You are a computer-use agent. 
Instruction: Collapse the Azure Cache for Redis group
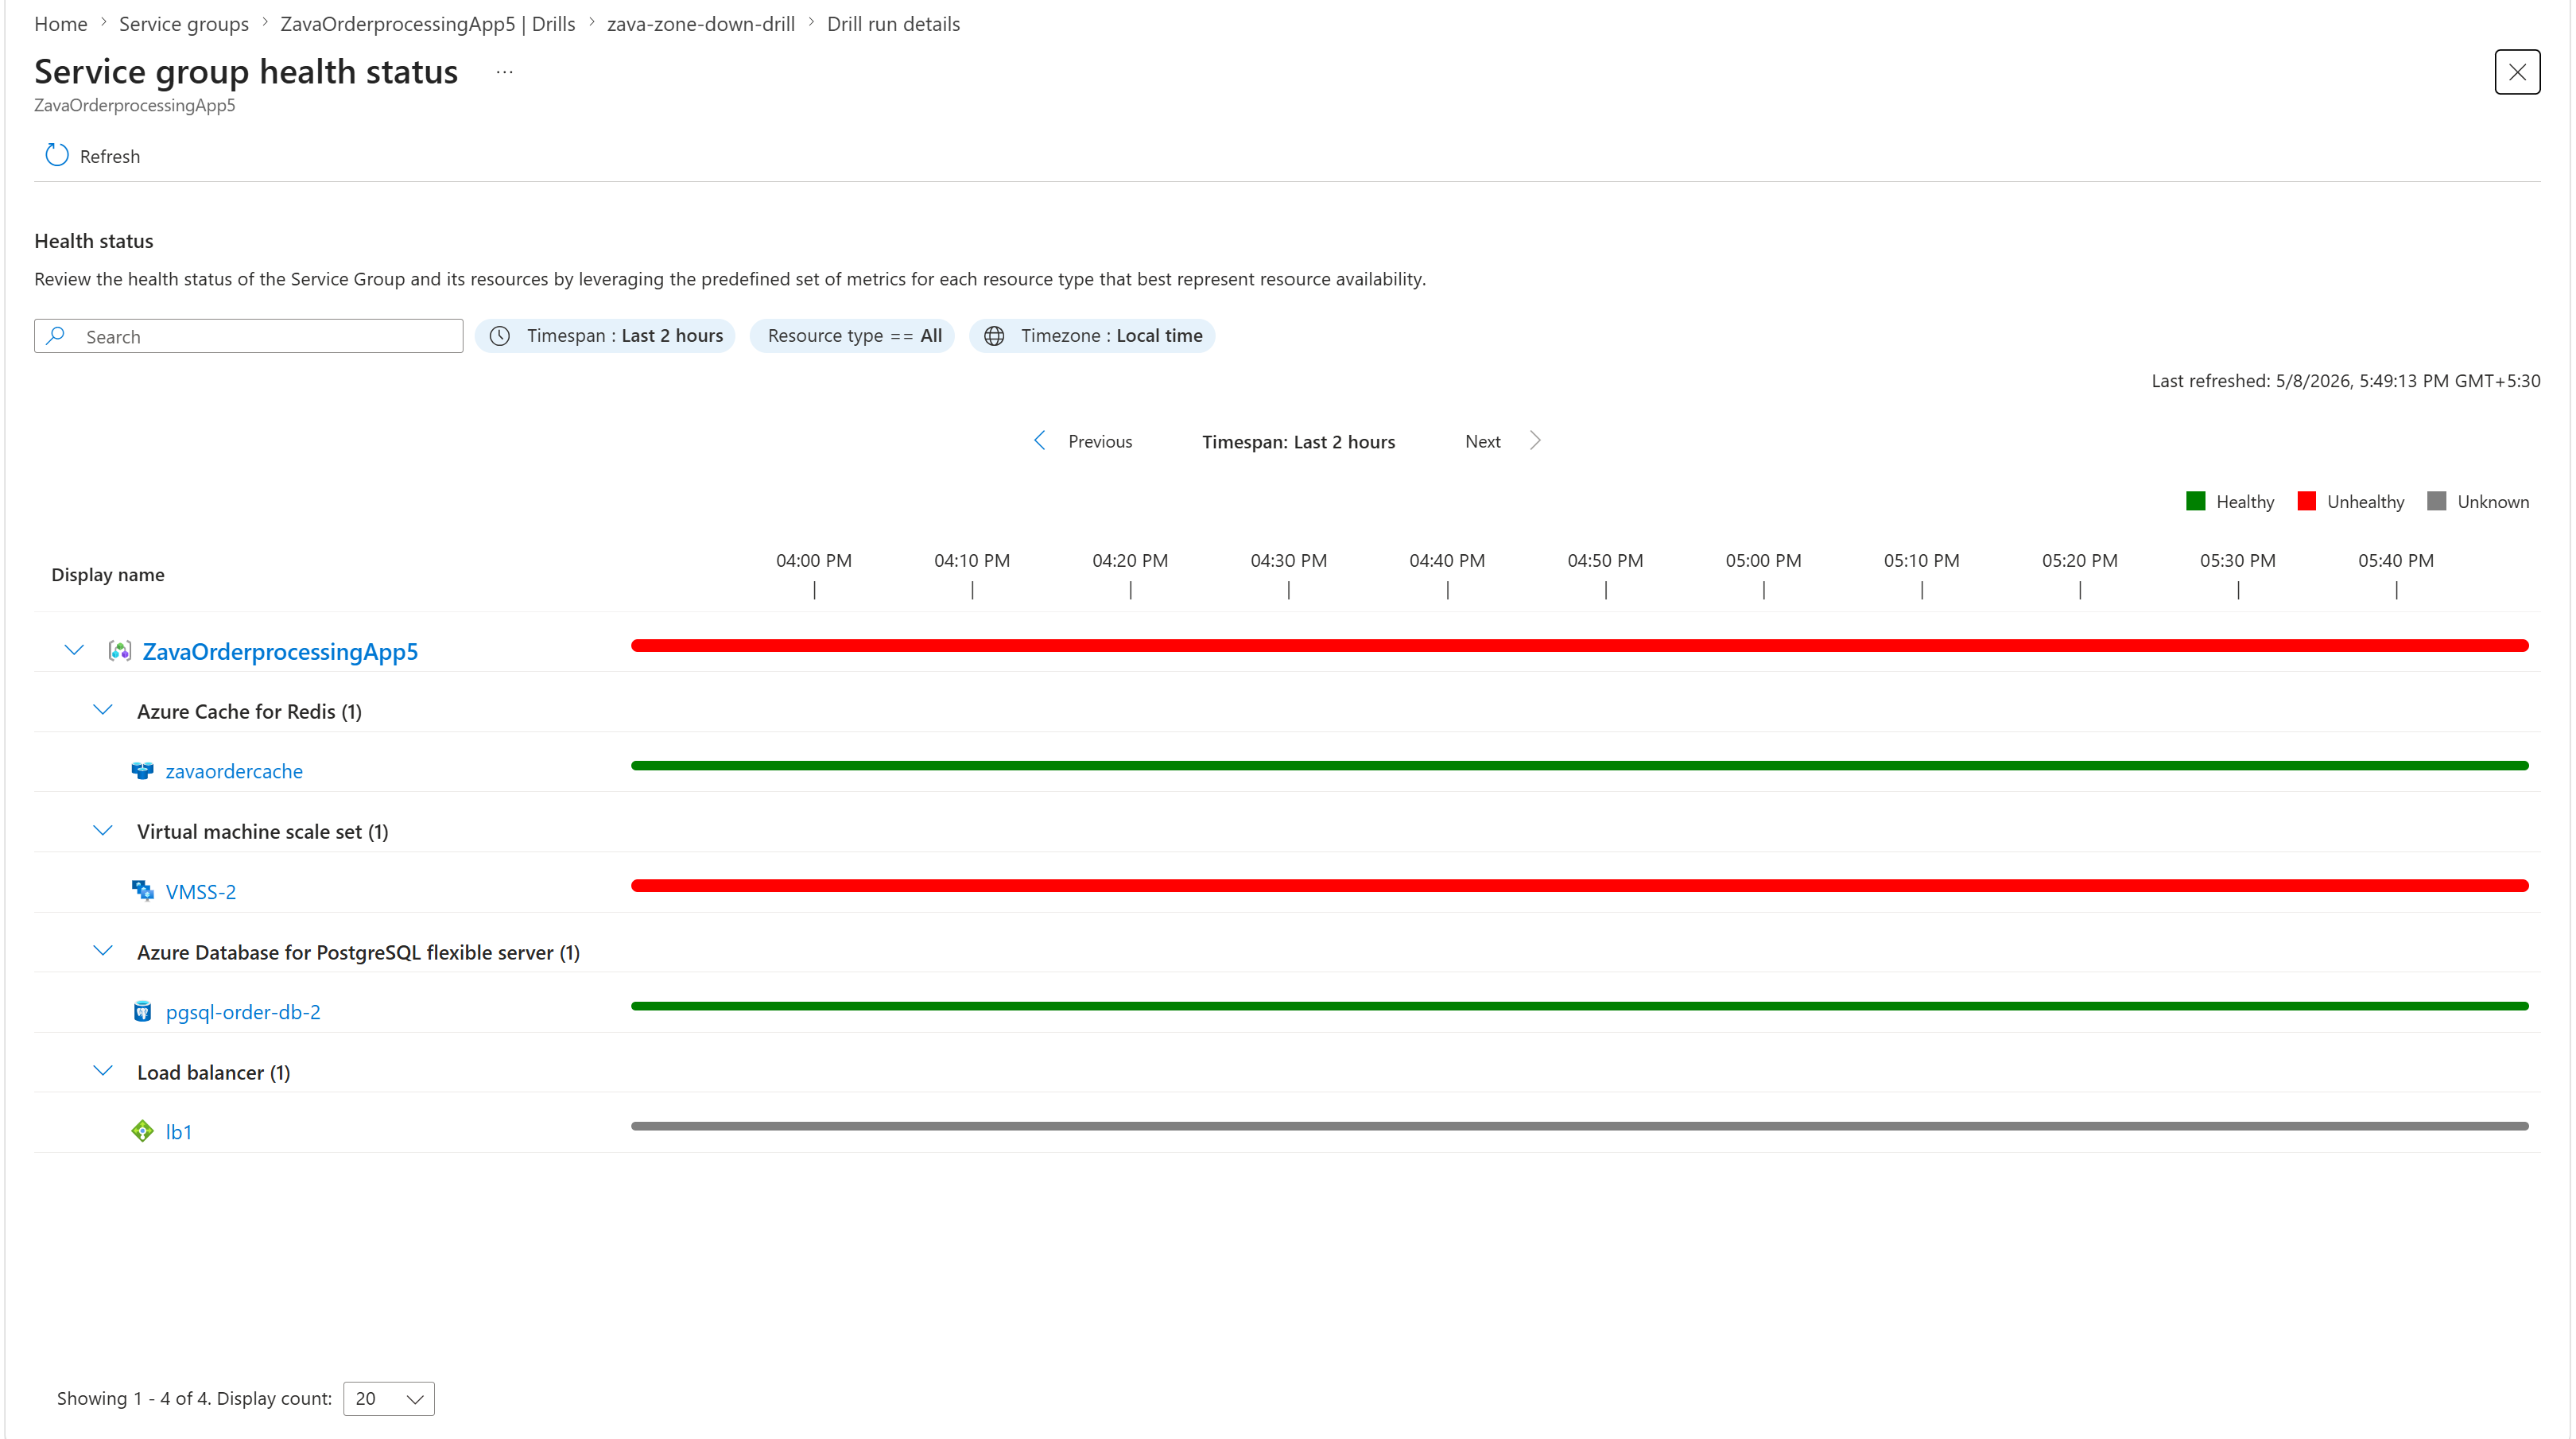(x=103, y=711)
